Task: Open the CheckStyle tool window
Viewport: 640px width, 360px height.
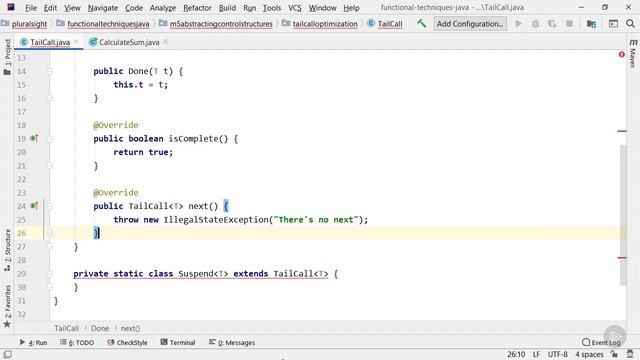Action: click(127, 342)
